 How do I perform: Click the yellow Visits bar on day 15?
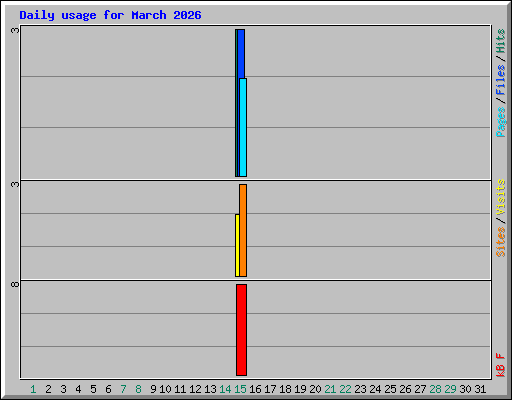237,245
